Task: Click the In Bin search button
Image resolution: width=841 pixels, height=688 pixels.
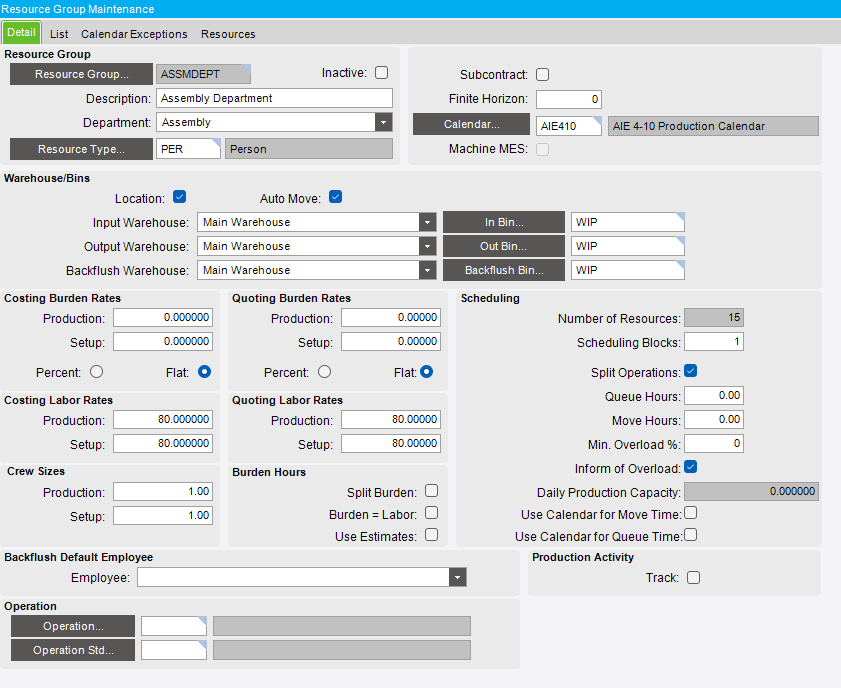Action: click(504, 222)
